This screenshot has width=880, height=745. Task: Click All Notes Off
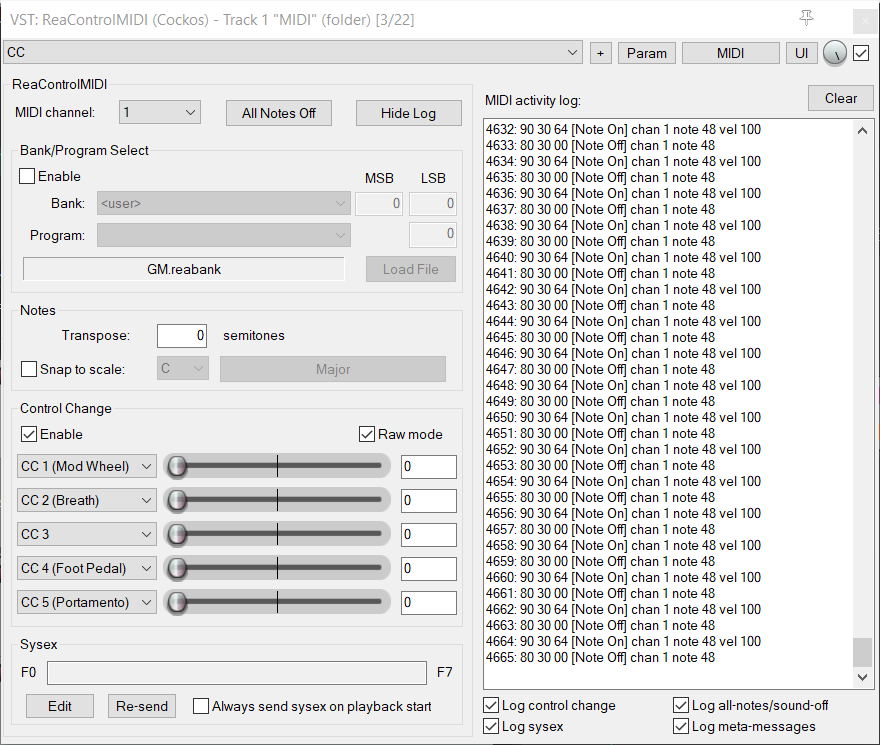tap(279, 113)
